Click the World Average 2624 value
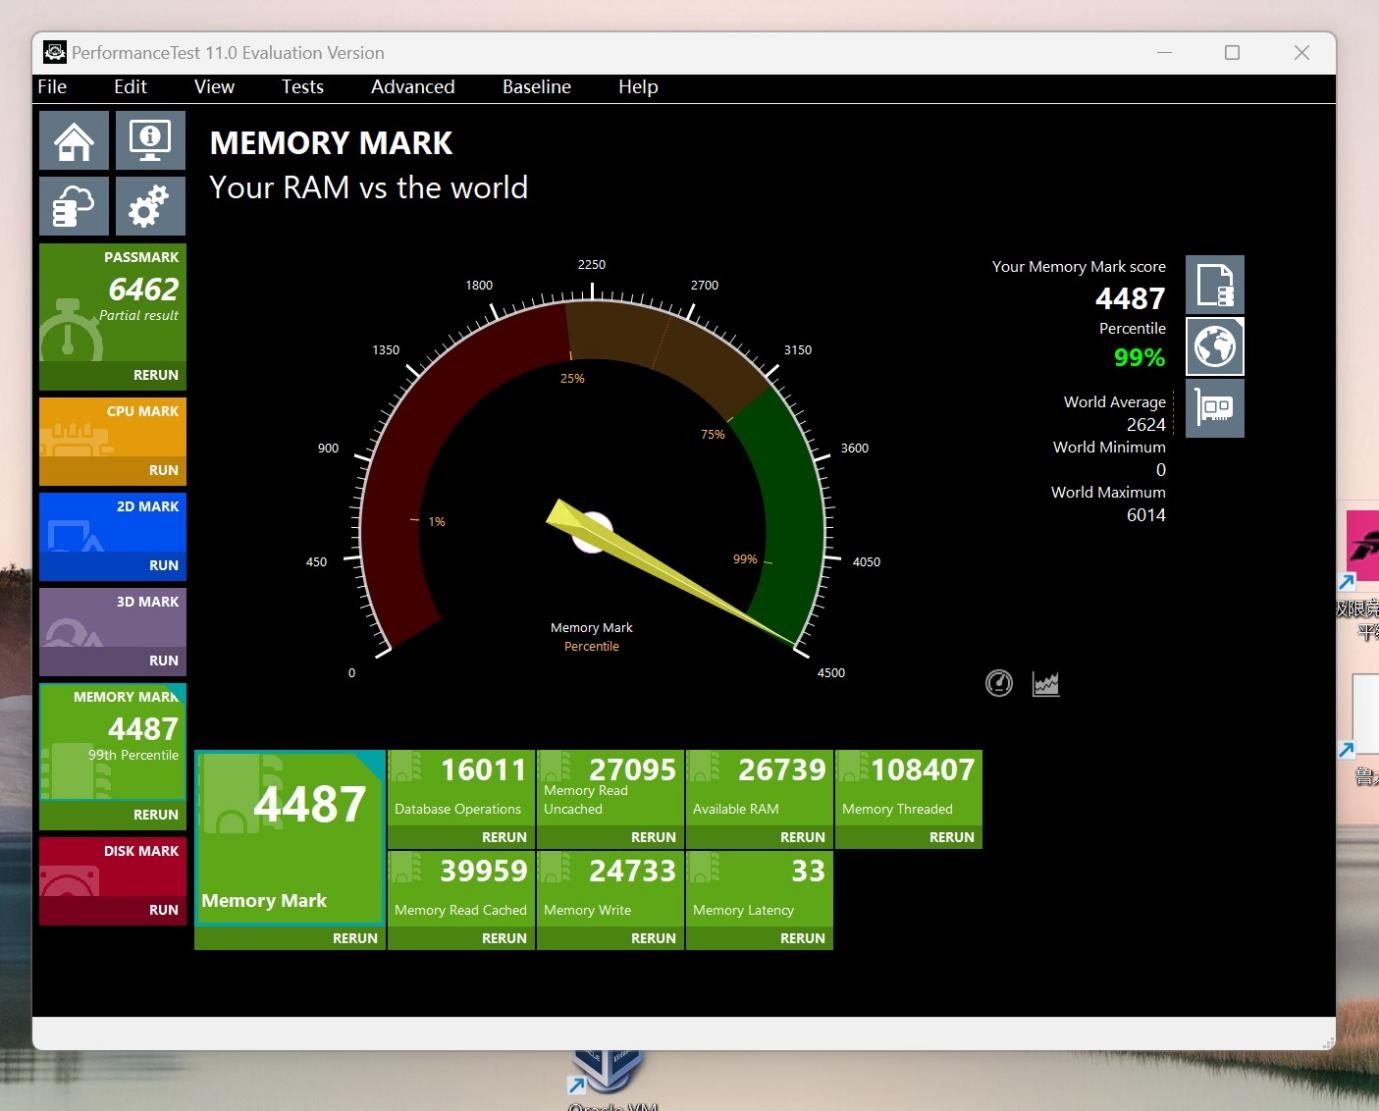 1146,424
